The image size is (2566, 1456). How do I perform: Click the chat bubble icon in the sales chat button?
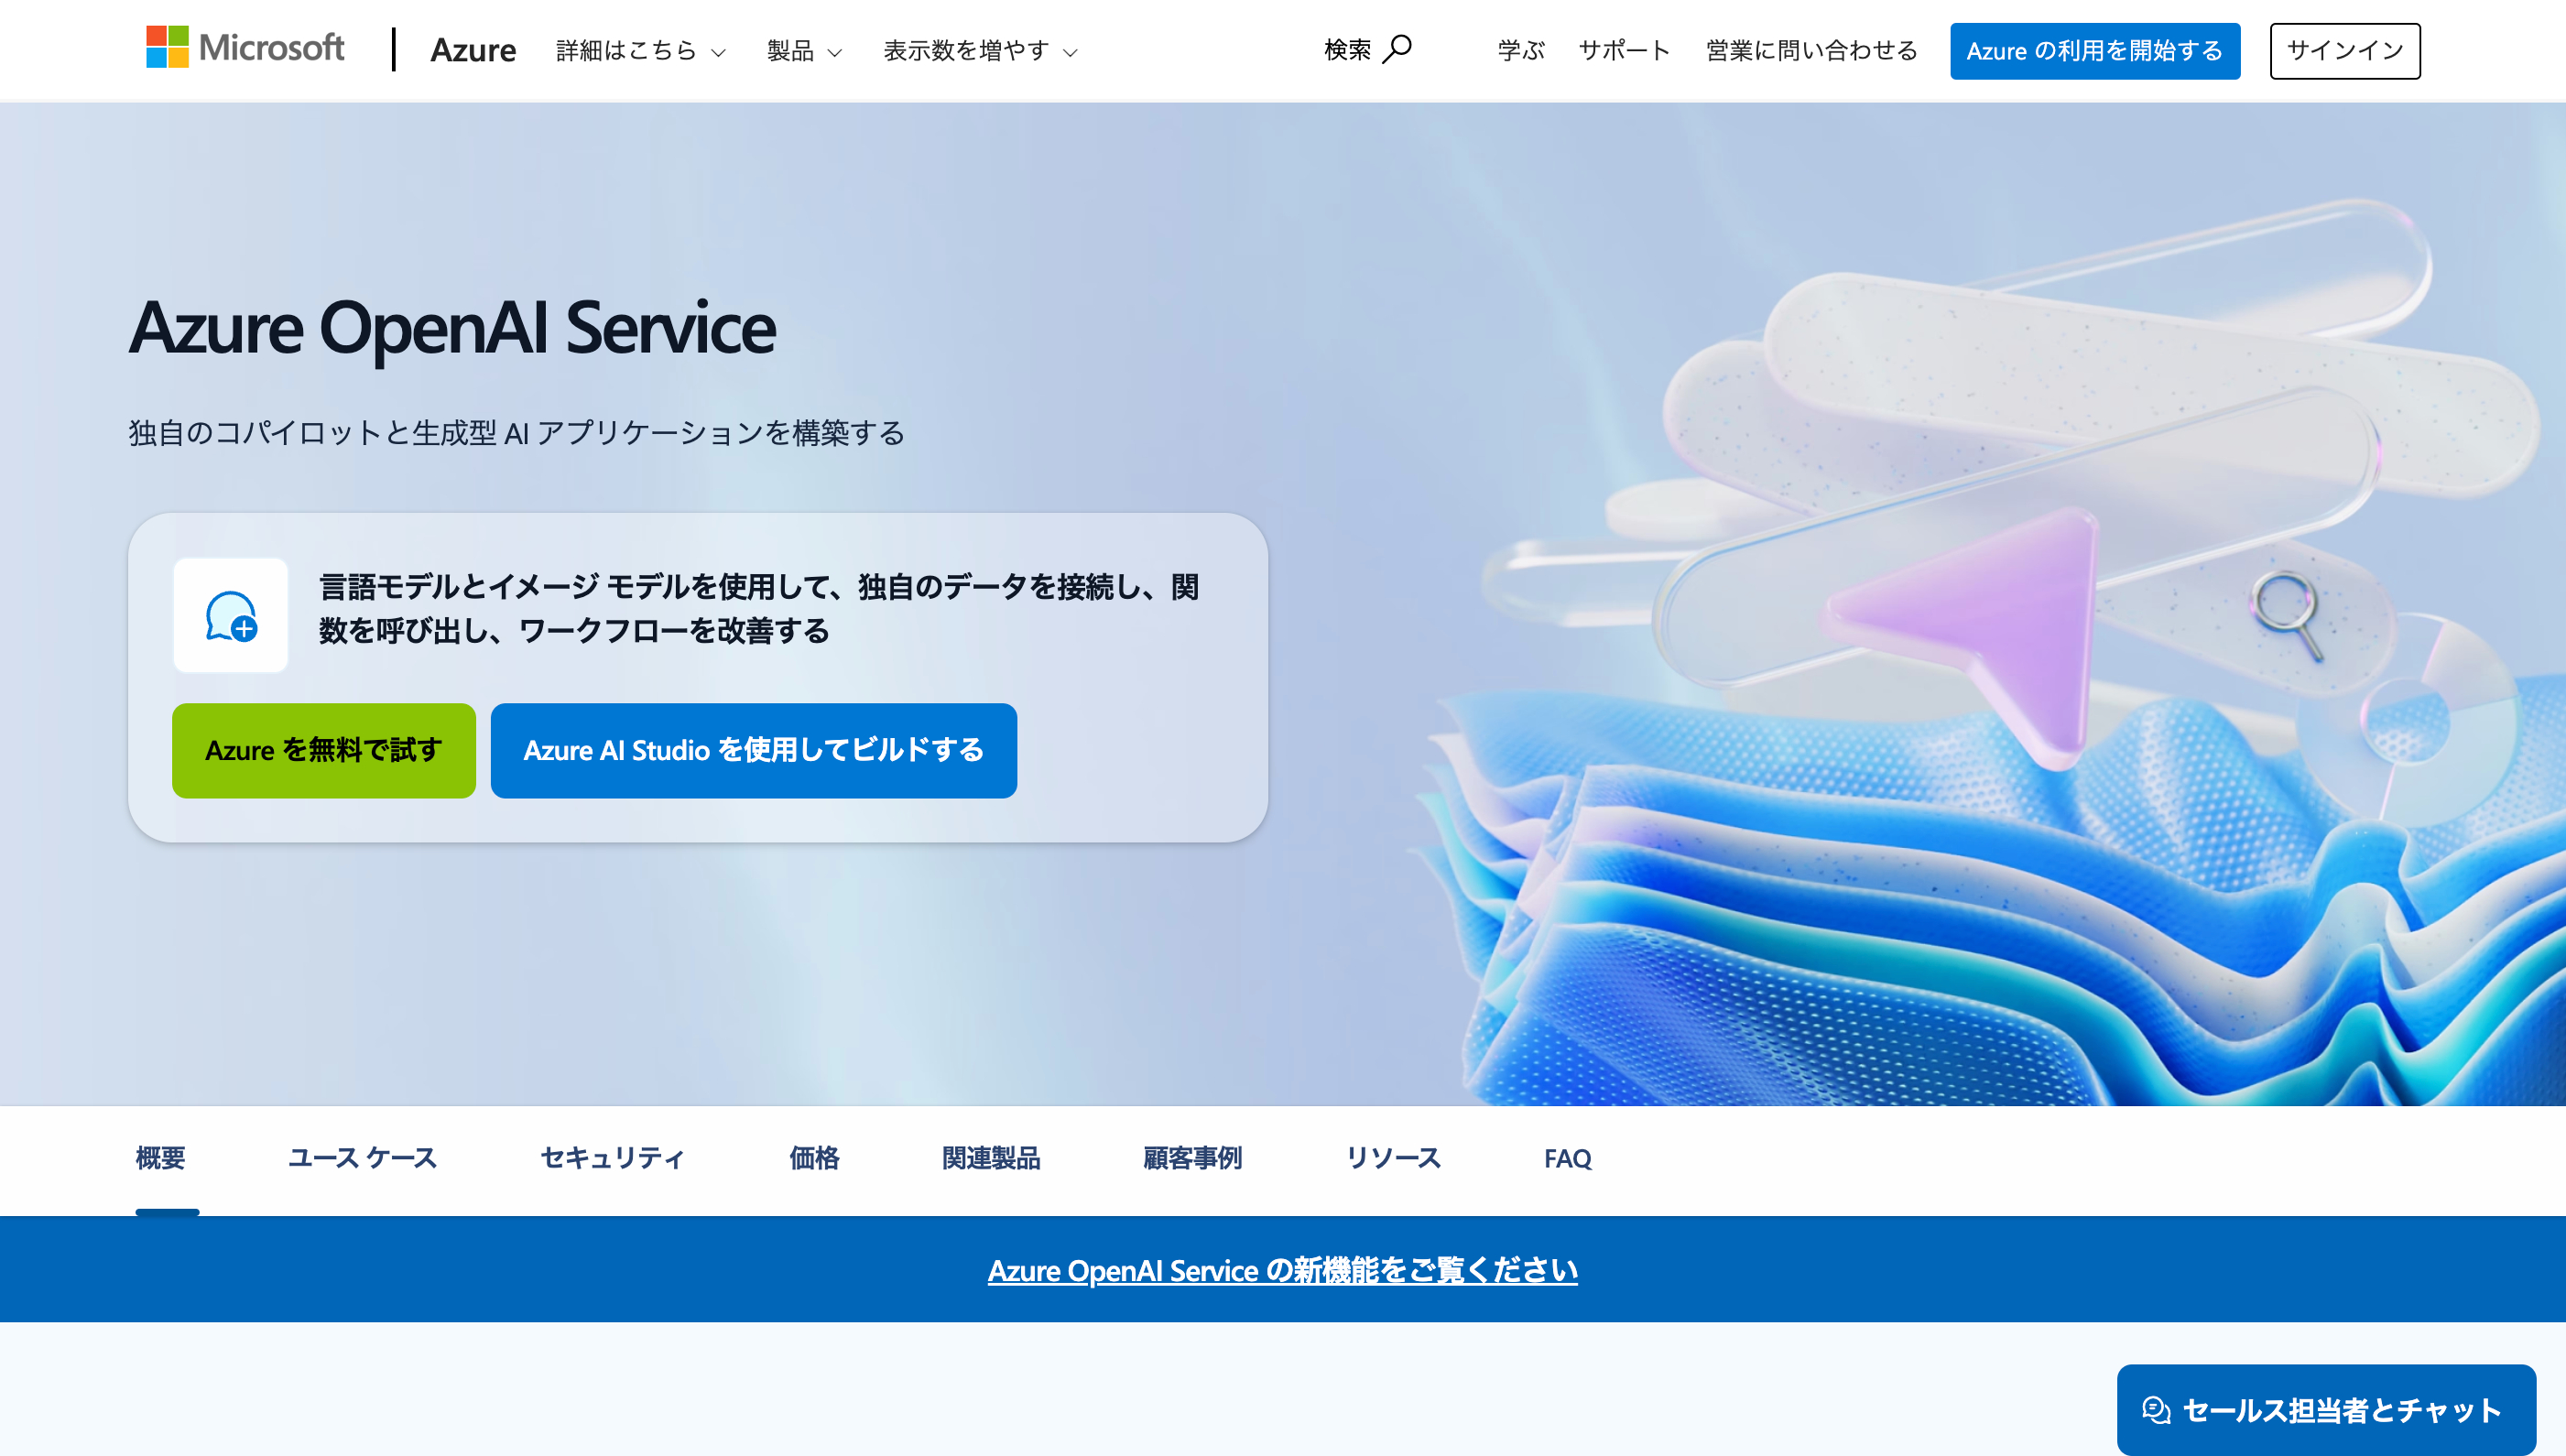coord(2155,1410)
